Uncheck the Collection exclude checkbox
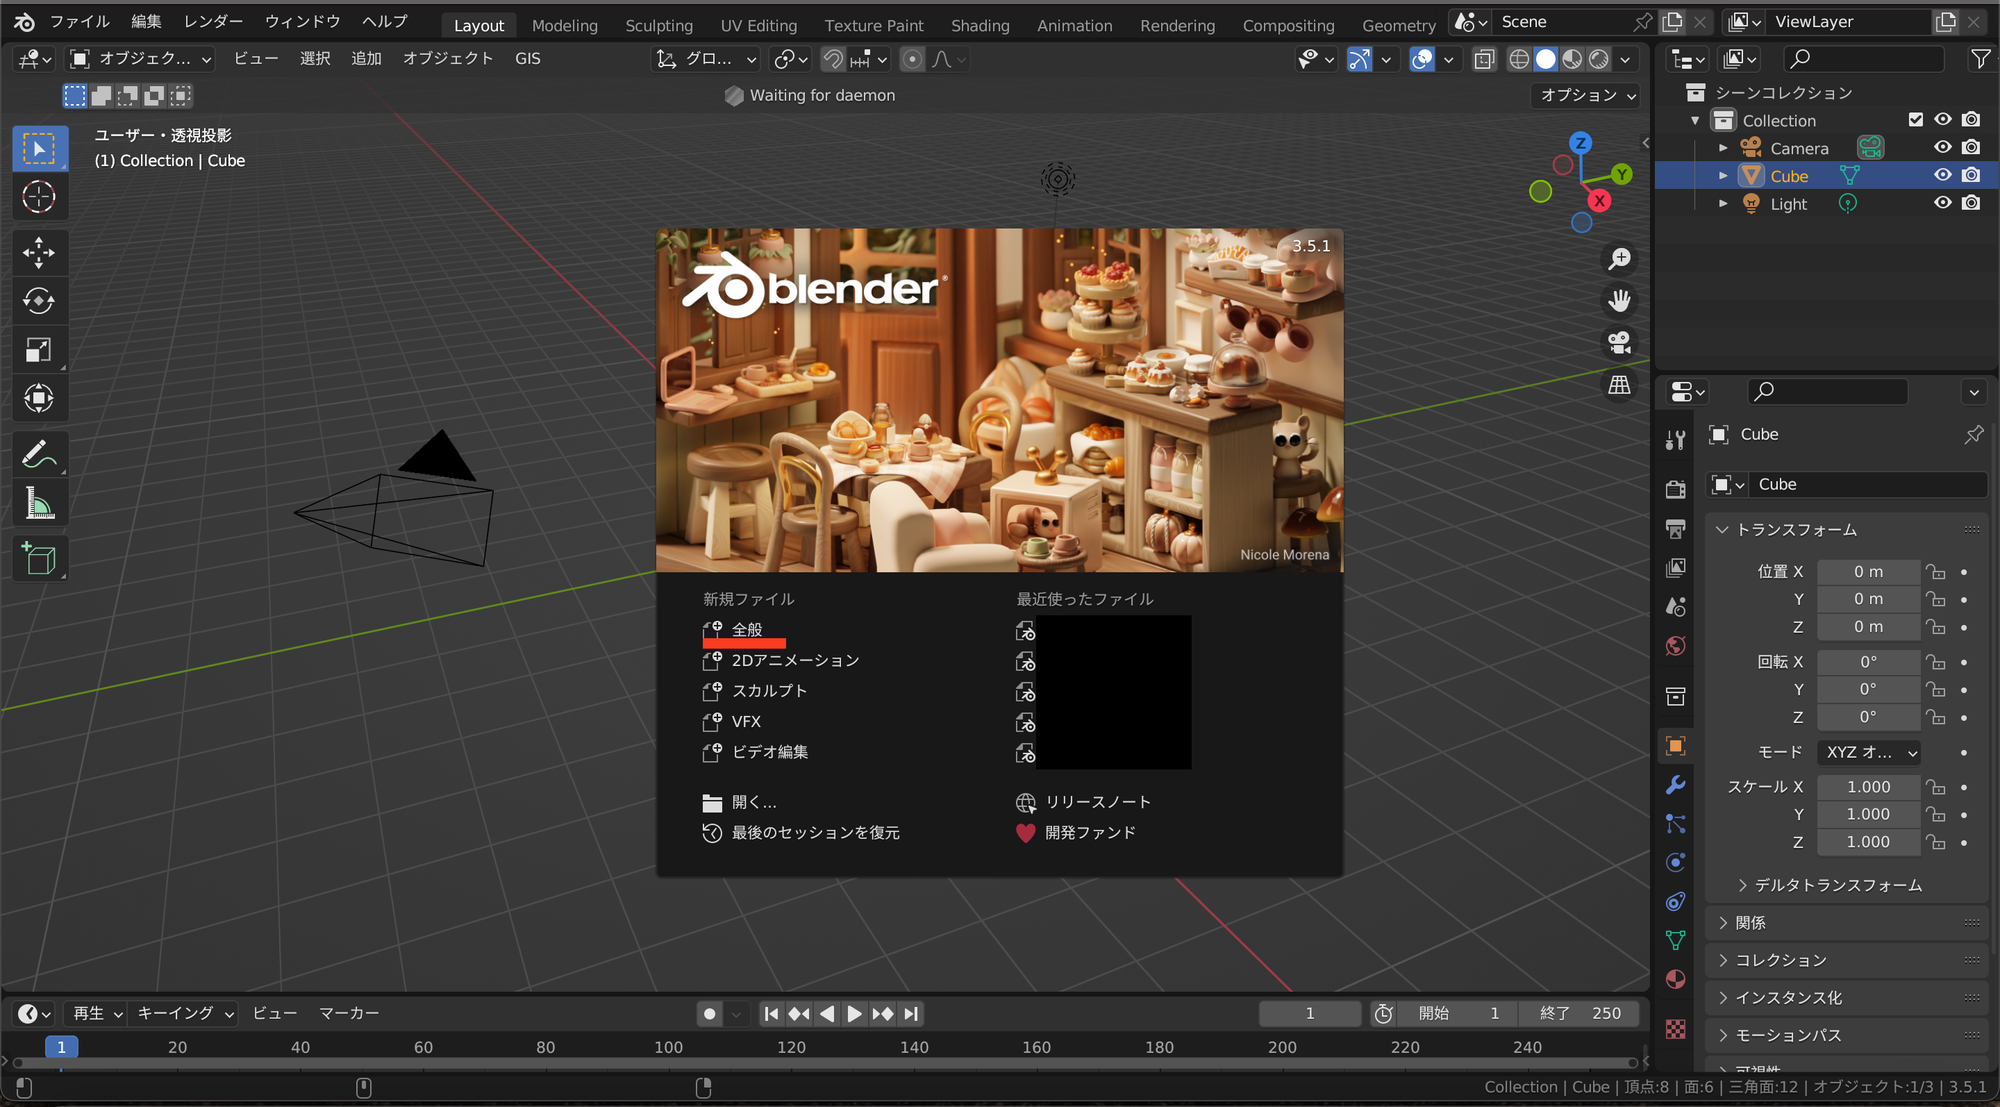This screenshot has height=1107, width=2000. pos(1915,120)
